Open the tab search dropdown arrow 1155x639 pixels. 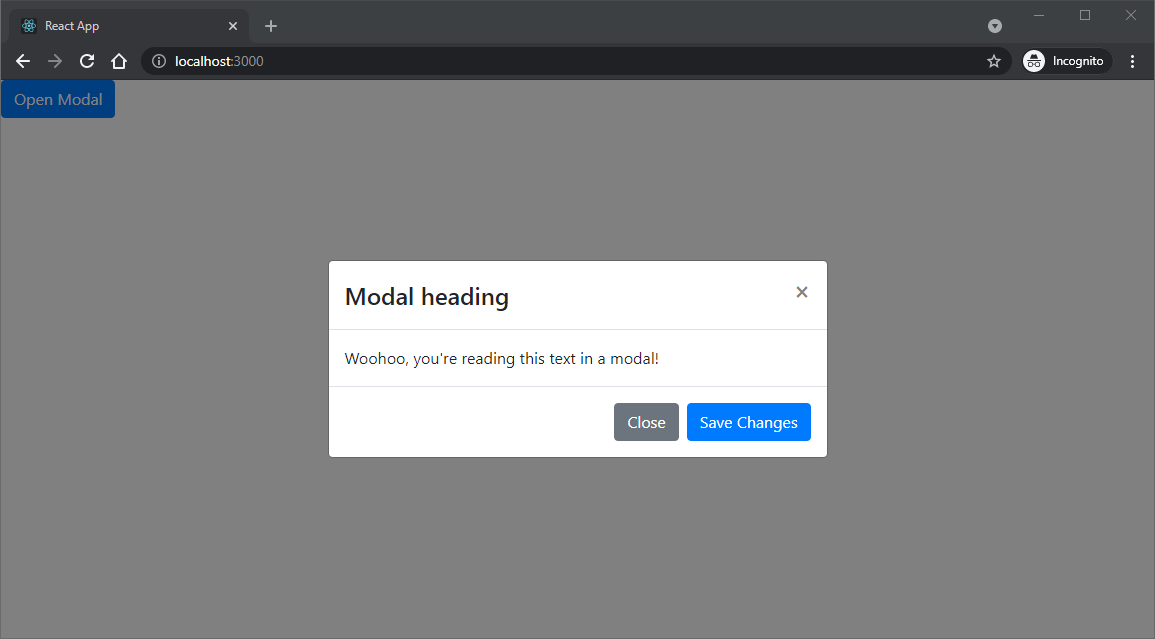[x=994, y=26]
